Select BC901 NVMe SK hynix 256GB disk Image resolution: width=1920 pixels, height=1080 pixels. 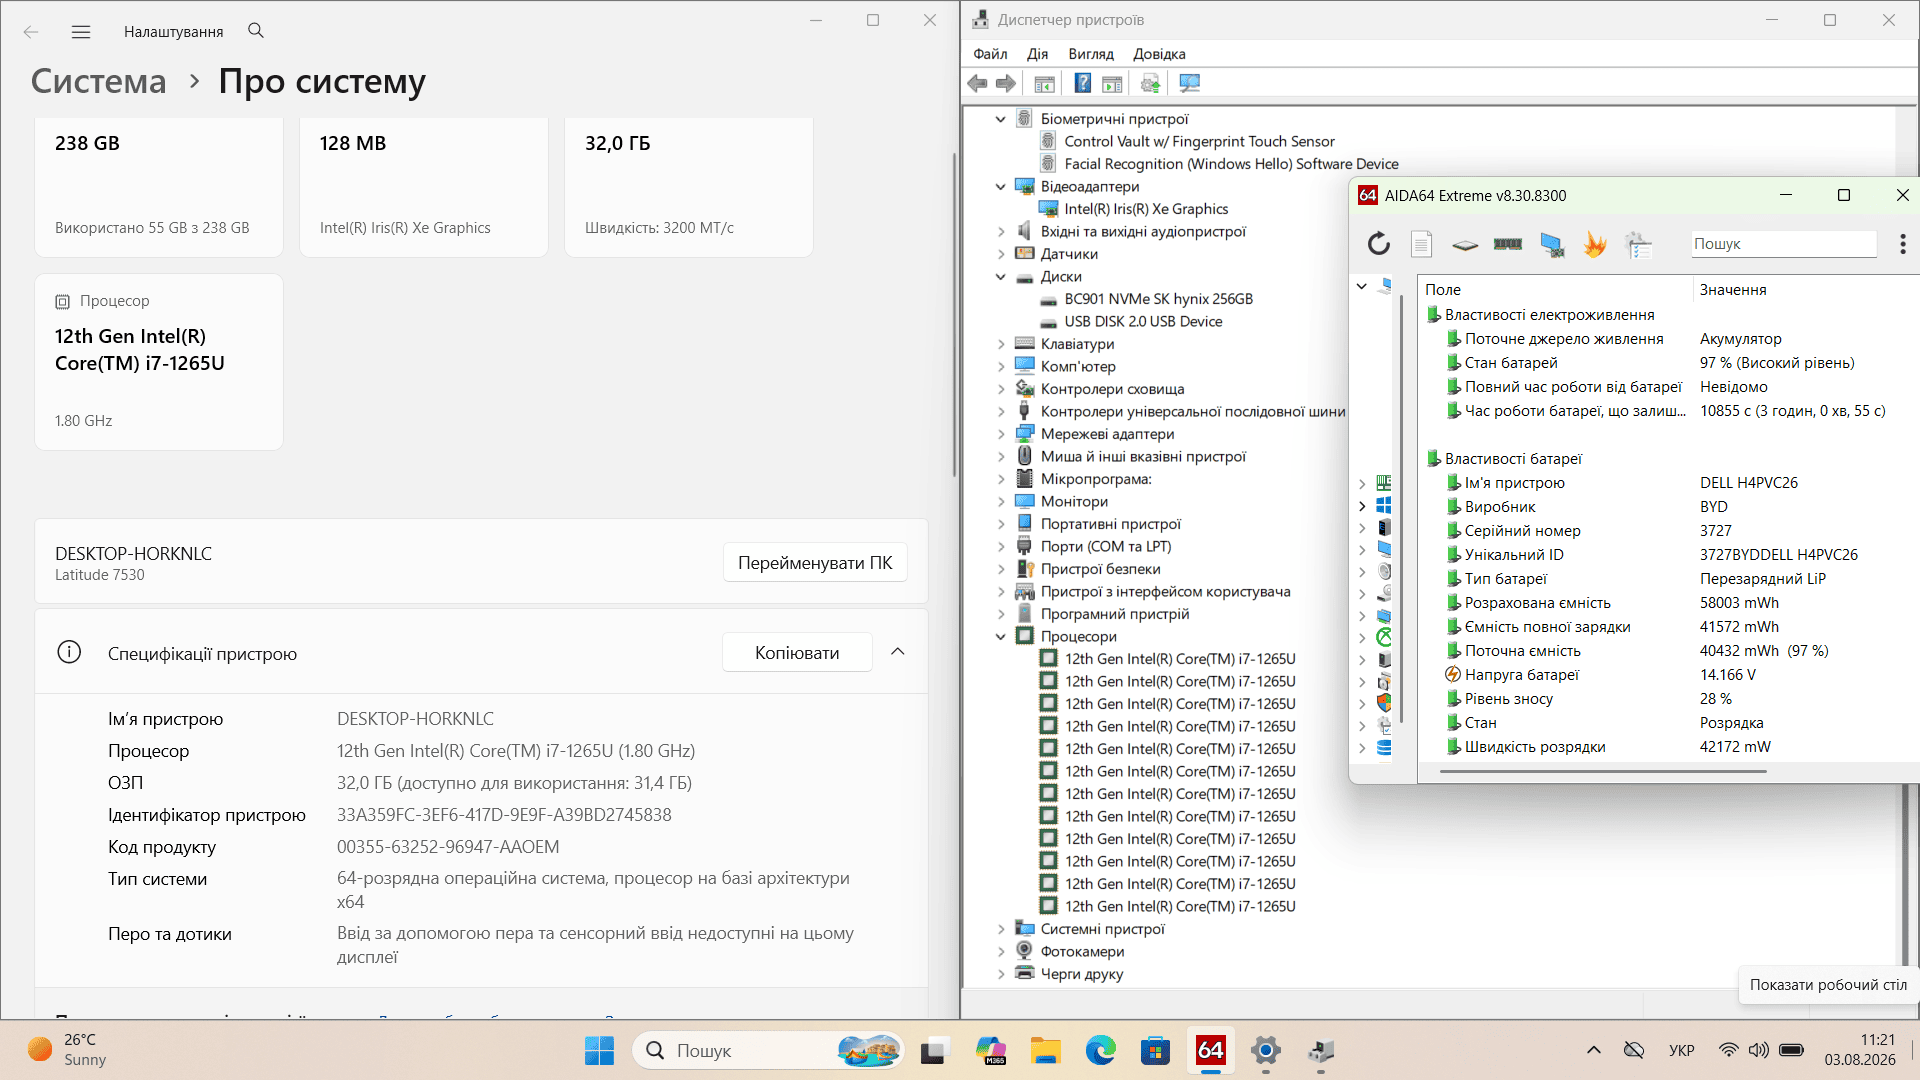pyautogui.click(x=1158, y=299)
